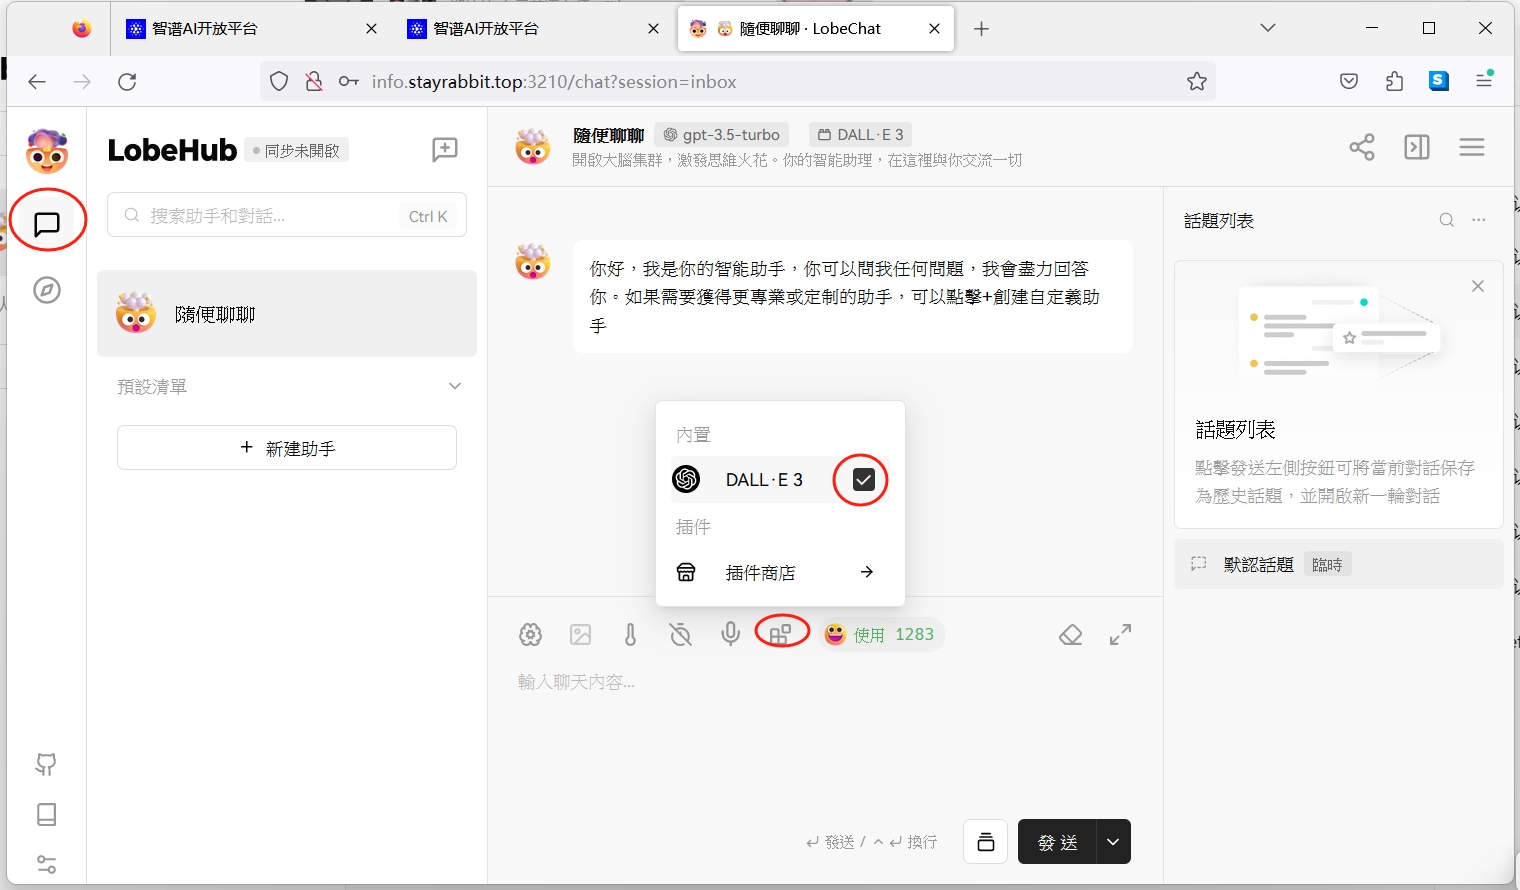The image size is (1520, 890).
Task: Open the Pocket save icon in toolbar
Action: point(1349,81)
